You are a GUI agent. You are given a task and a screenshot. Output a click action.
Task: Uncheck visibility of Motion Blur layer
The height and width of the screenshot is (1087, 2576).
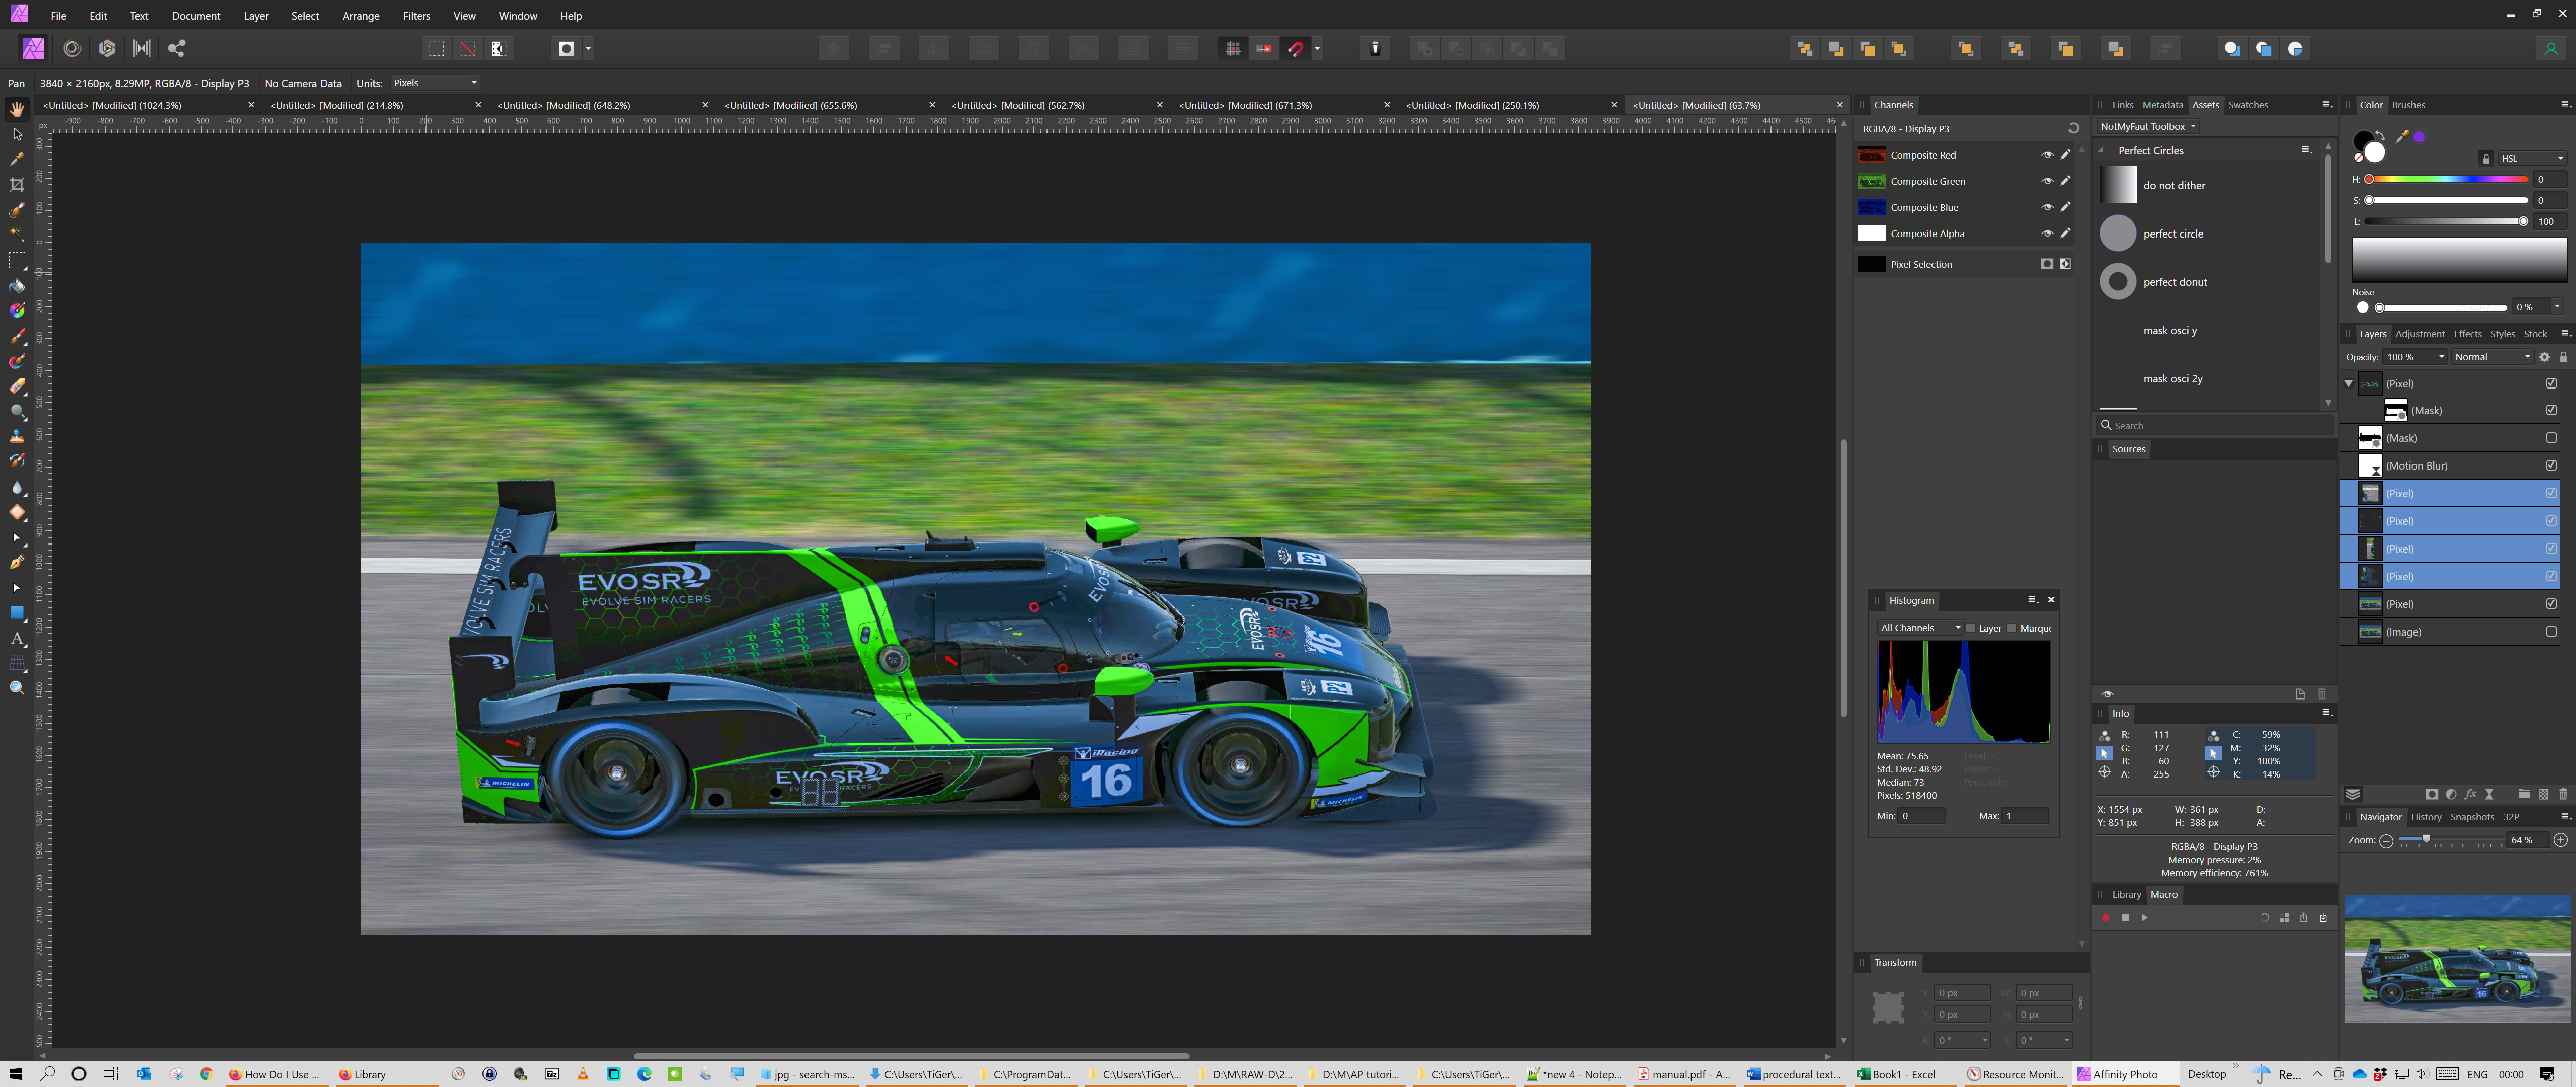coord(2551,465)
